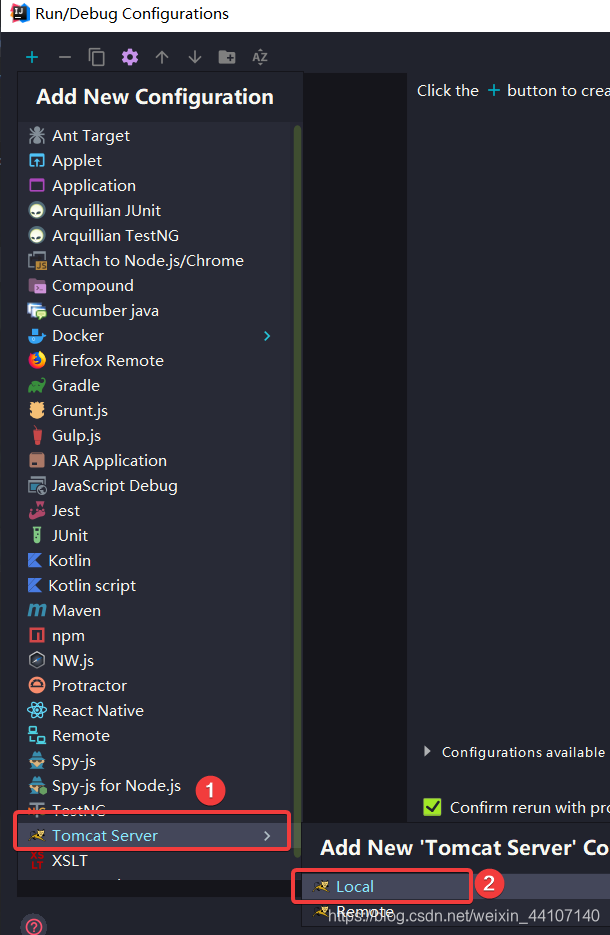Toggle Confirm rerun checkbox
The width and height of the screenshot is (610, 935).
point(432,807)
